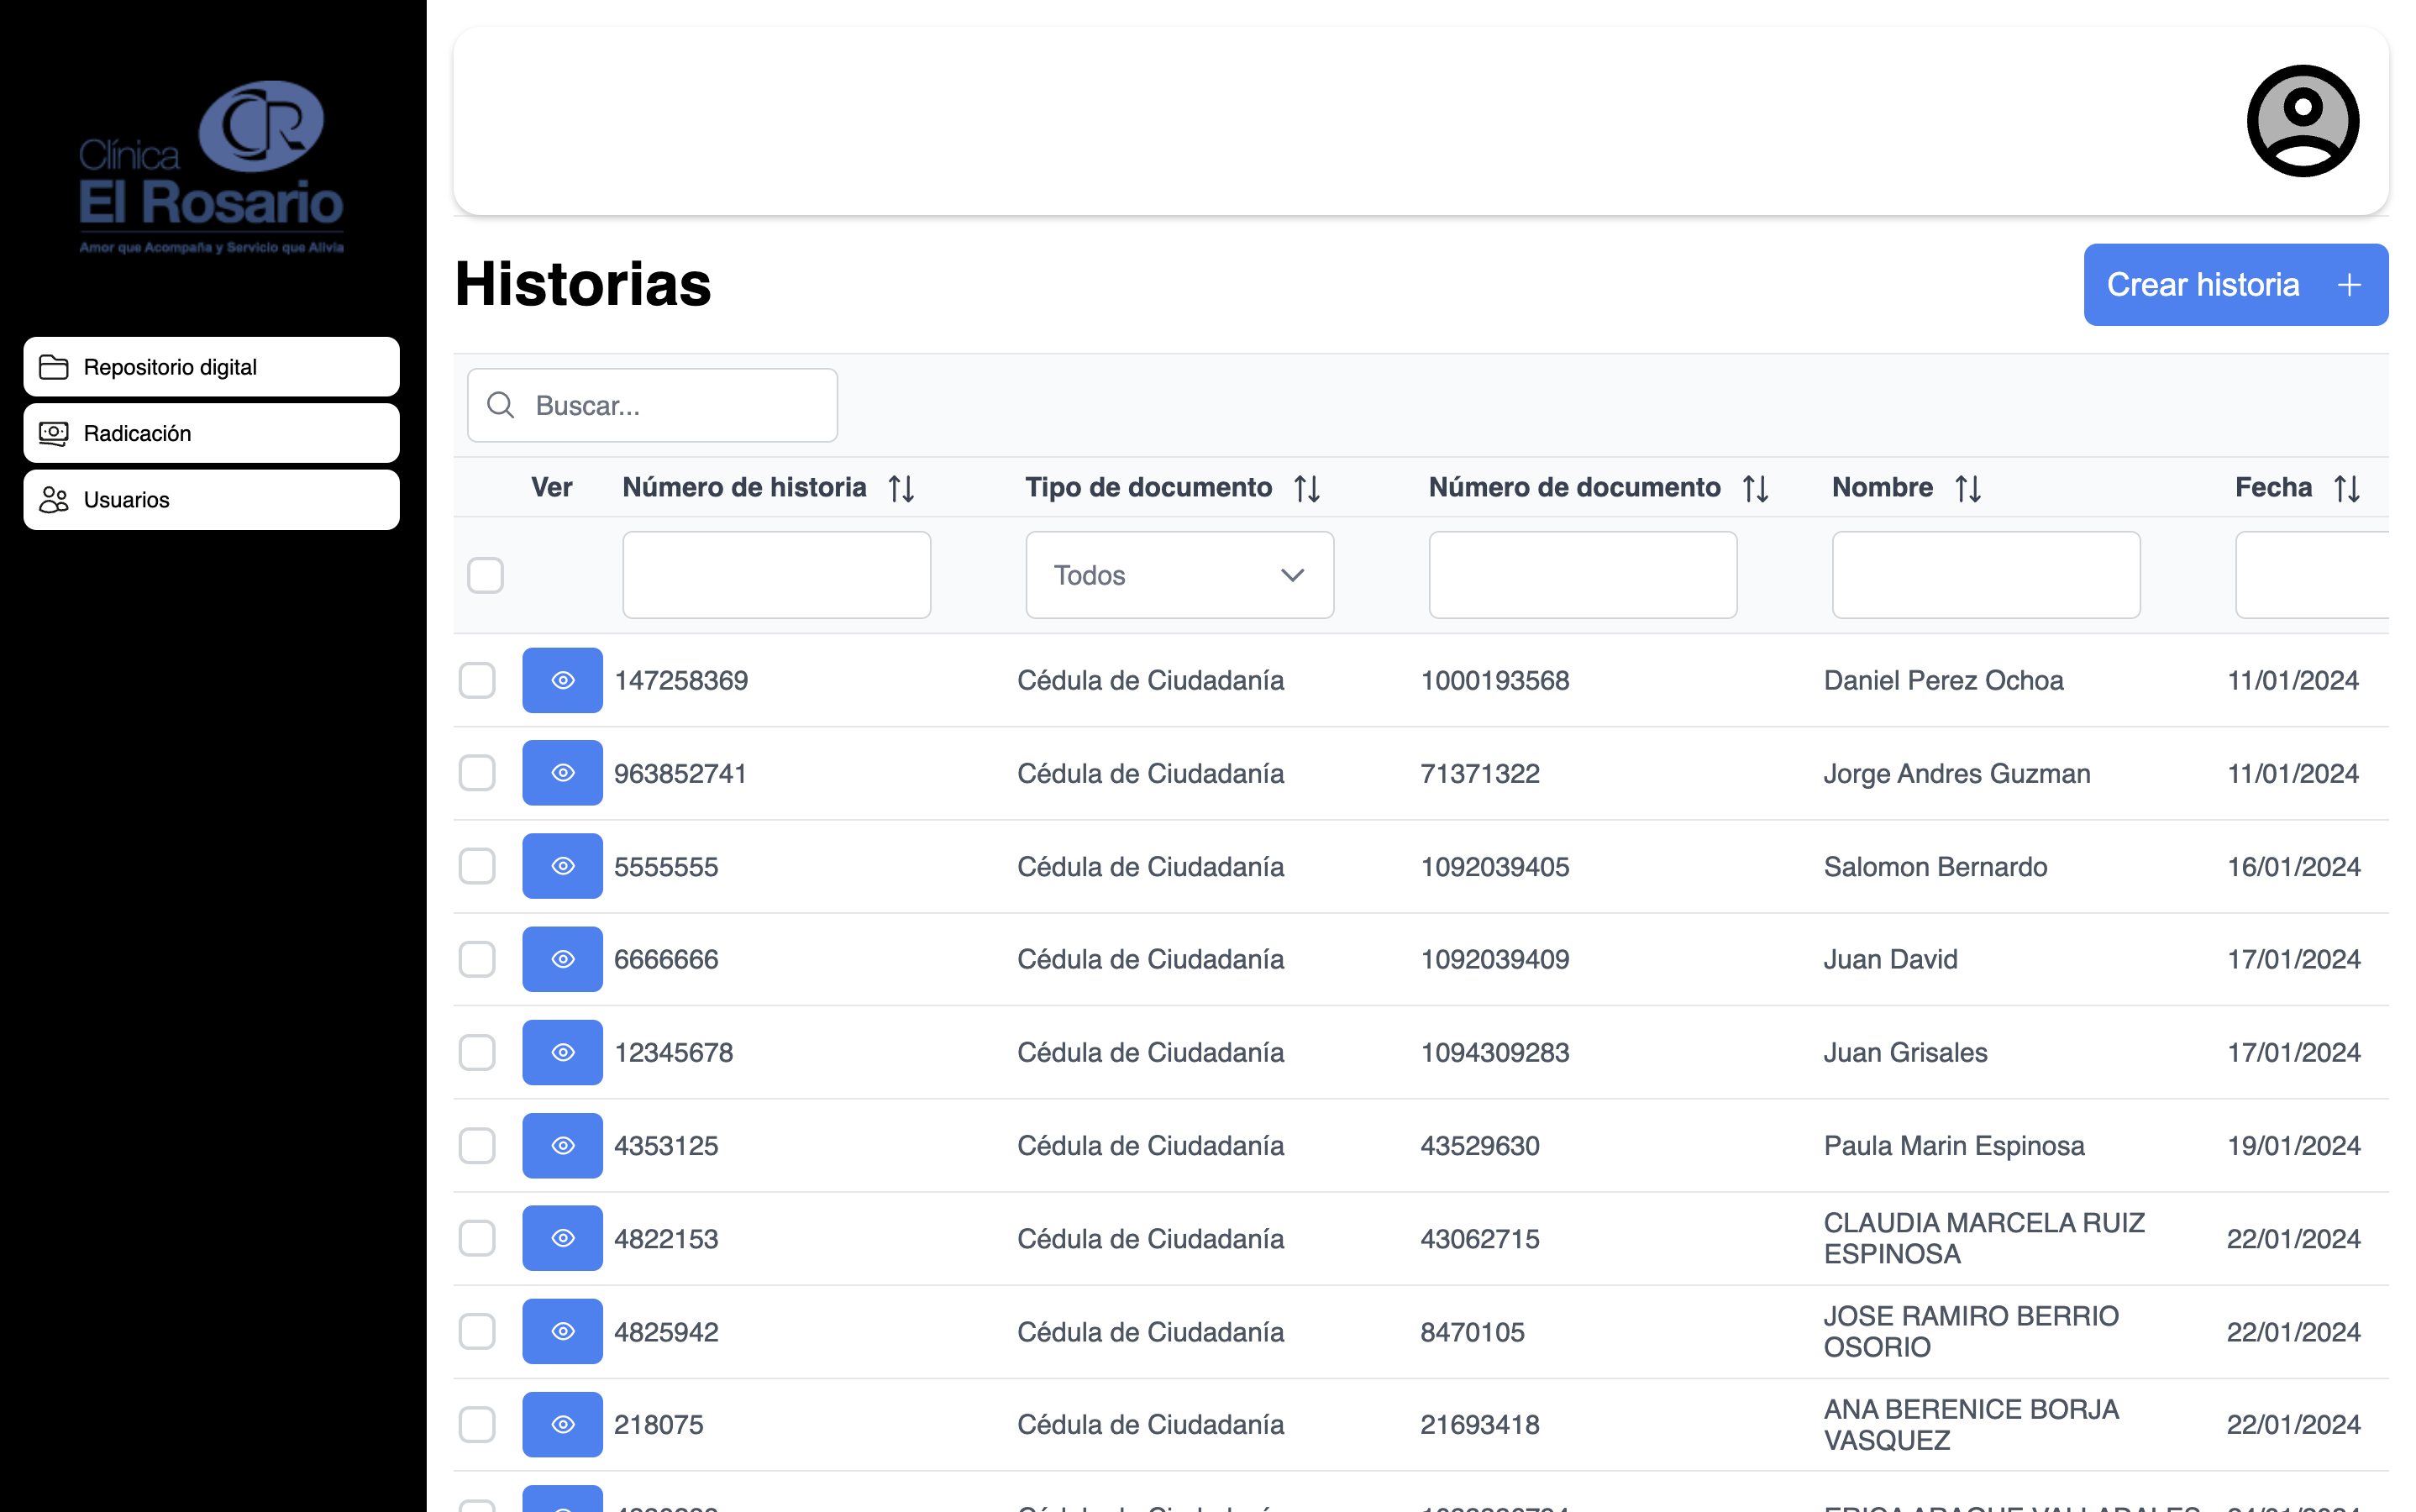This screenshot has width=2416, height=1512.
Task: Click the Crear historia button
Action: point(2236,285)
